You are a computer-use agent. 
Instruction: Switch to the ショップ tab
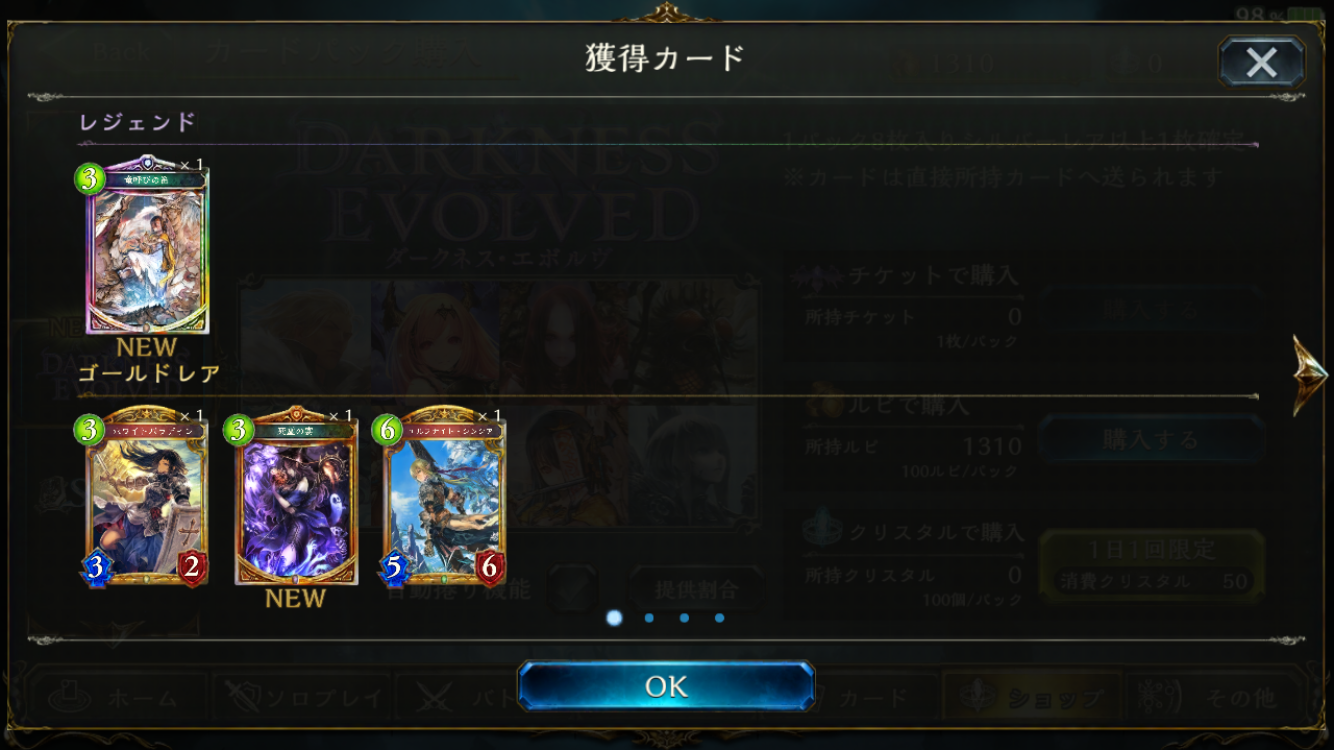1029,697
